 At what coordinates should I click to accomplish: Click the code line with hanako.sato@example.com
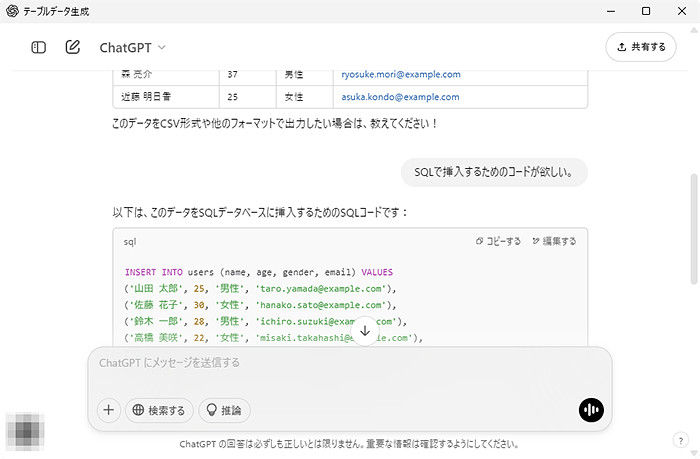click(260, 305)
